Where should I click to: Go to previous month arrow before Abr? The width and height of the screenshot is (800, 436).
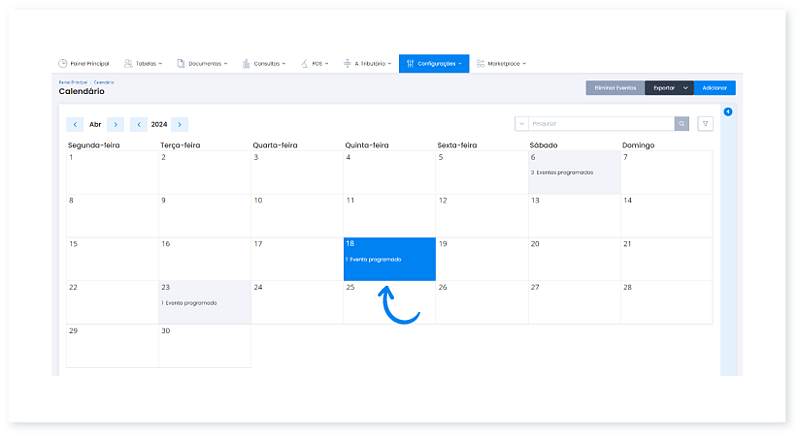75,124
